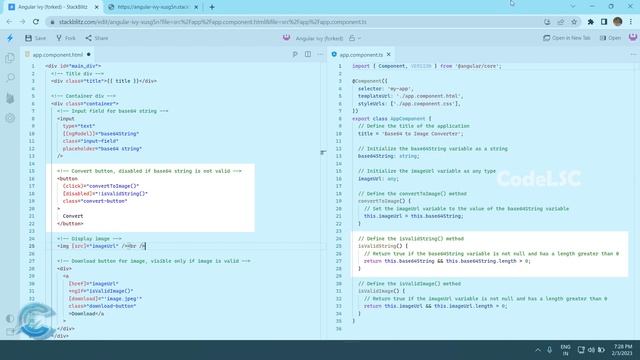
Task: Close the app.component.ts editor tab
Action: pyautogui.click(x=389, y=54)
